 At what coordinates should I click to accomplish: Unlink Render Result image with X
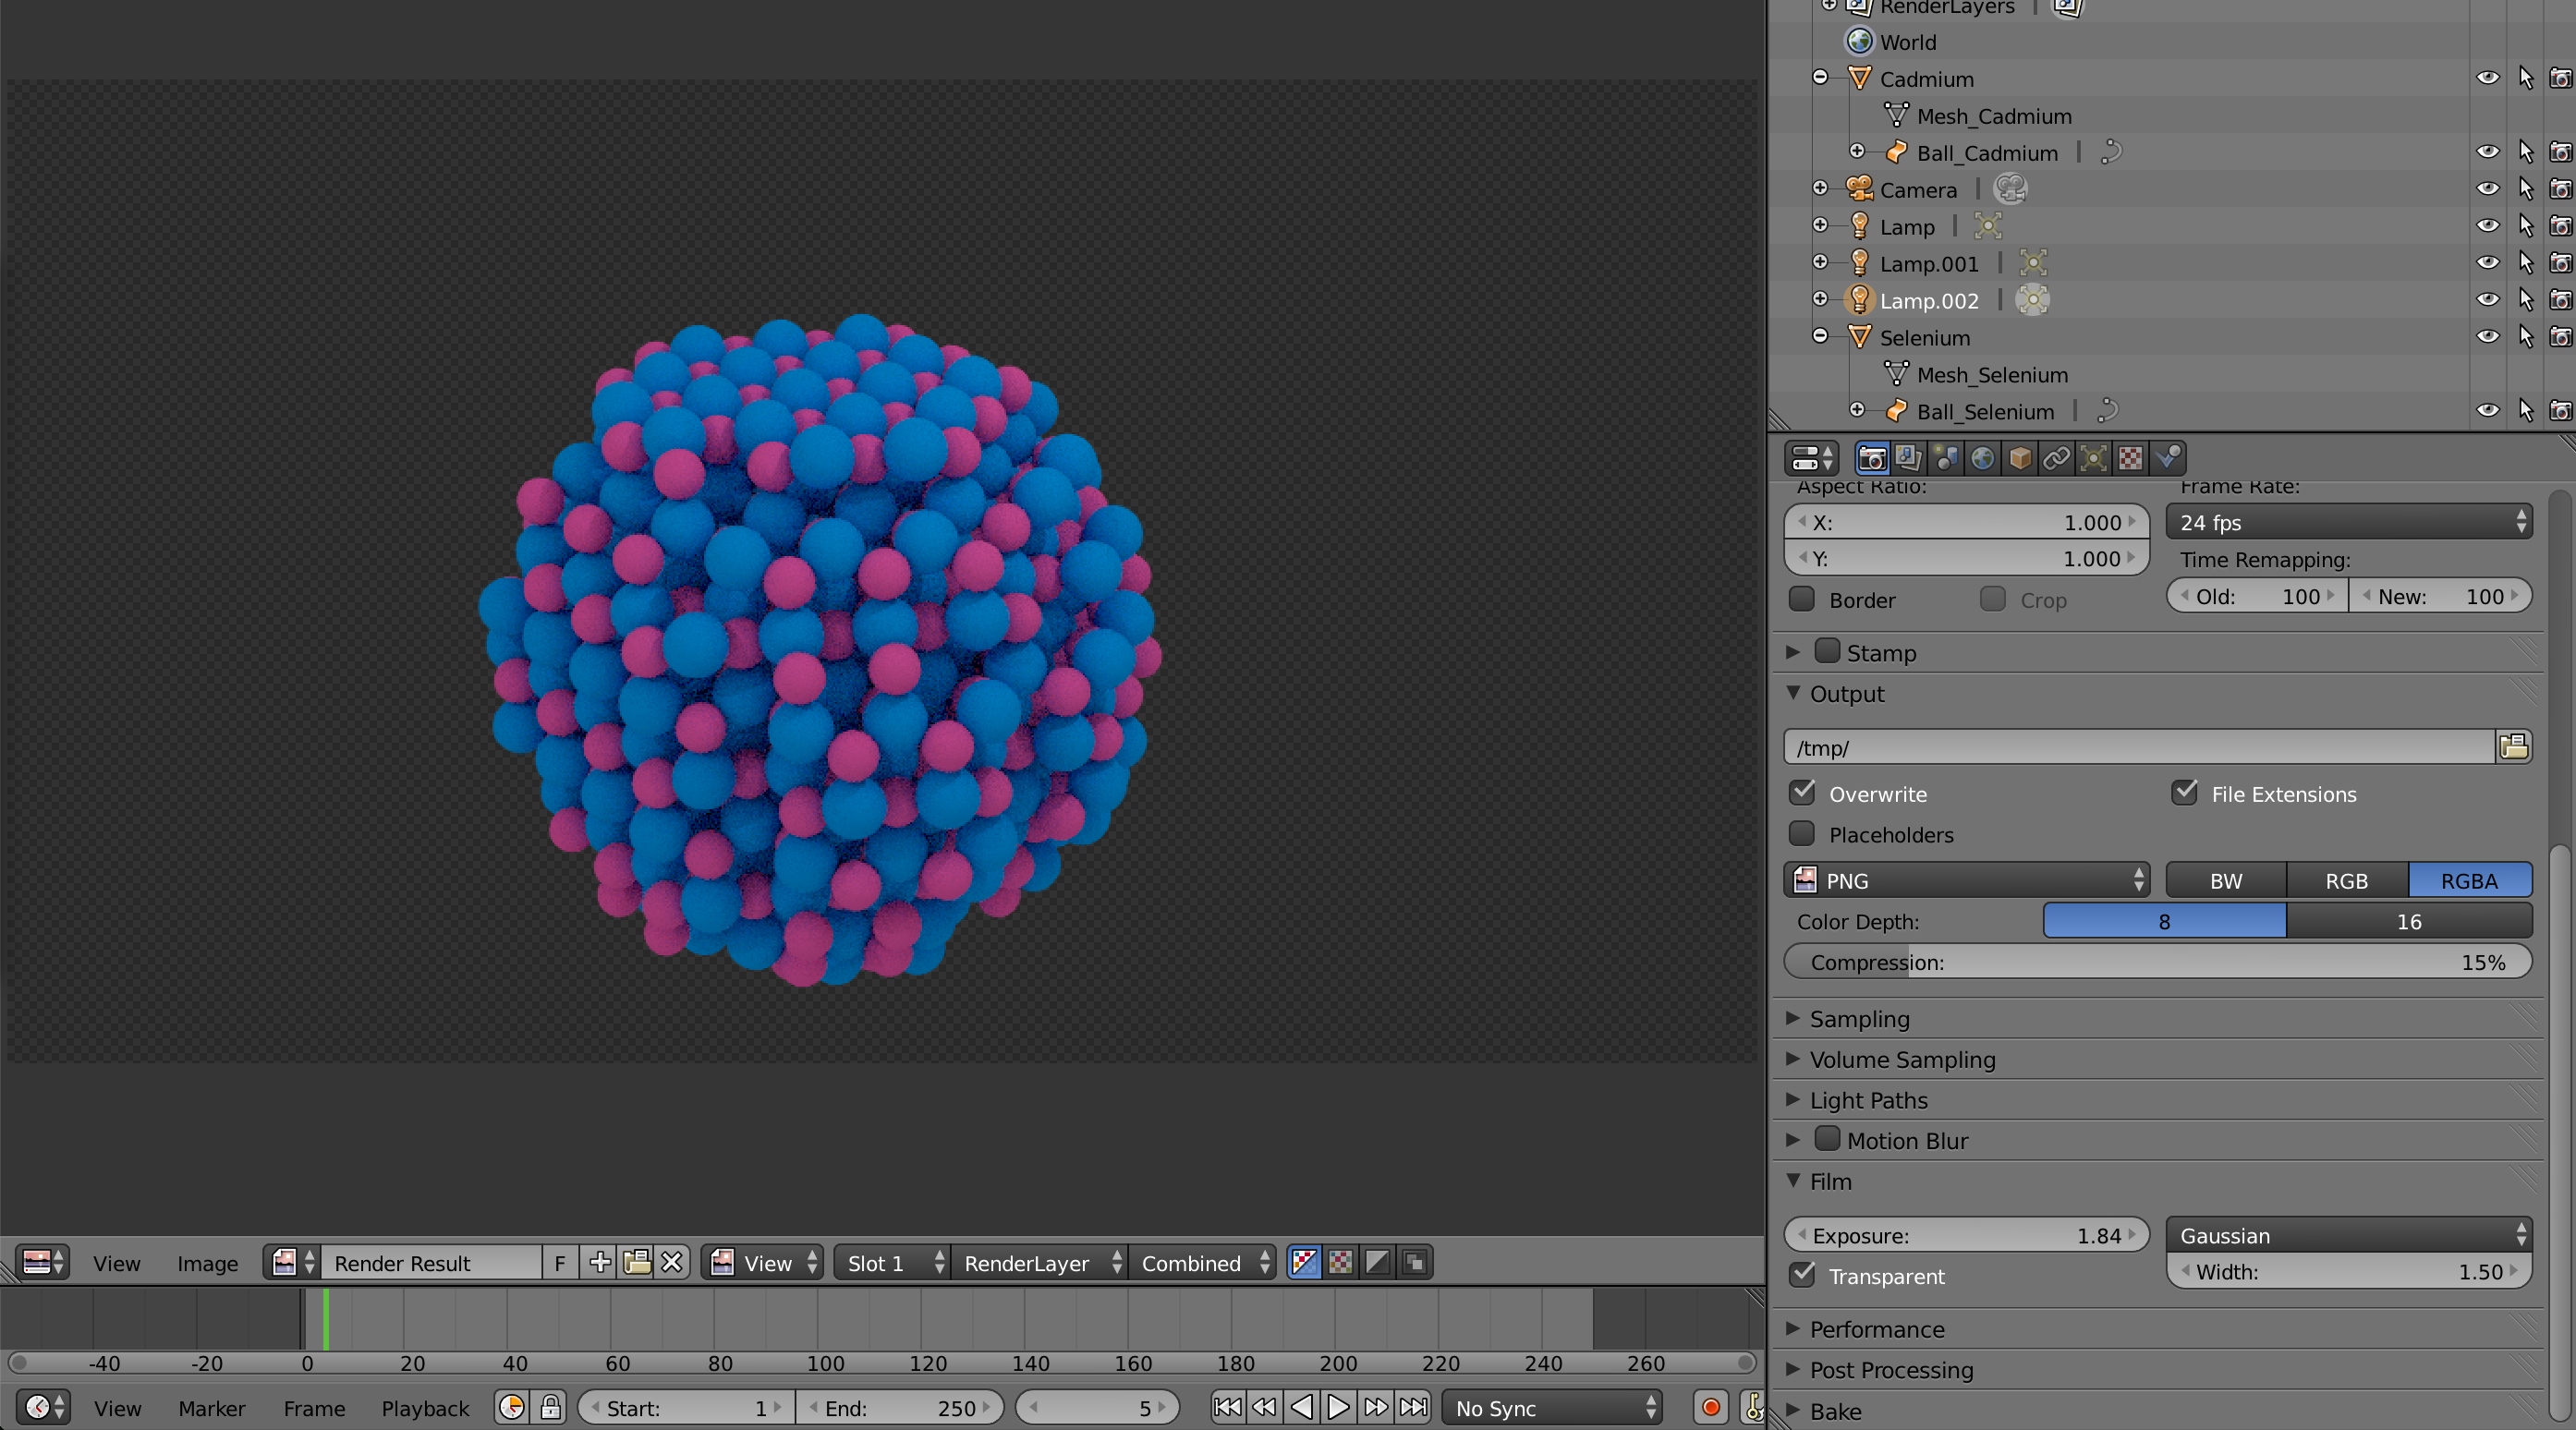tap(672, 1262)
